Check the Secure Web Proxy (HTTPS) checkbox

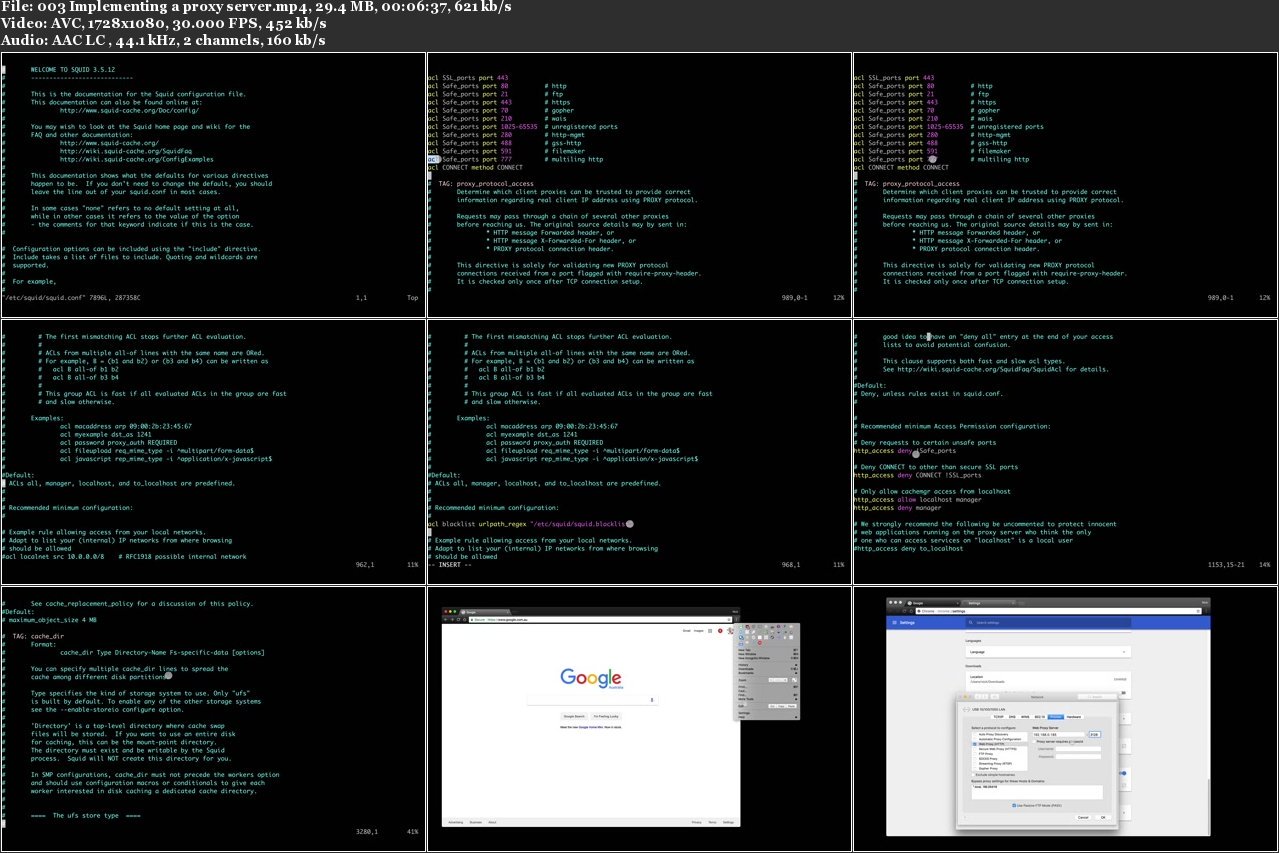click(x=974, y=748)
